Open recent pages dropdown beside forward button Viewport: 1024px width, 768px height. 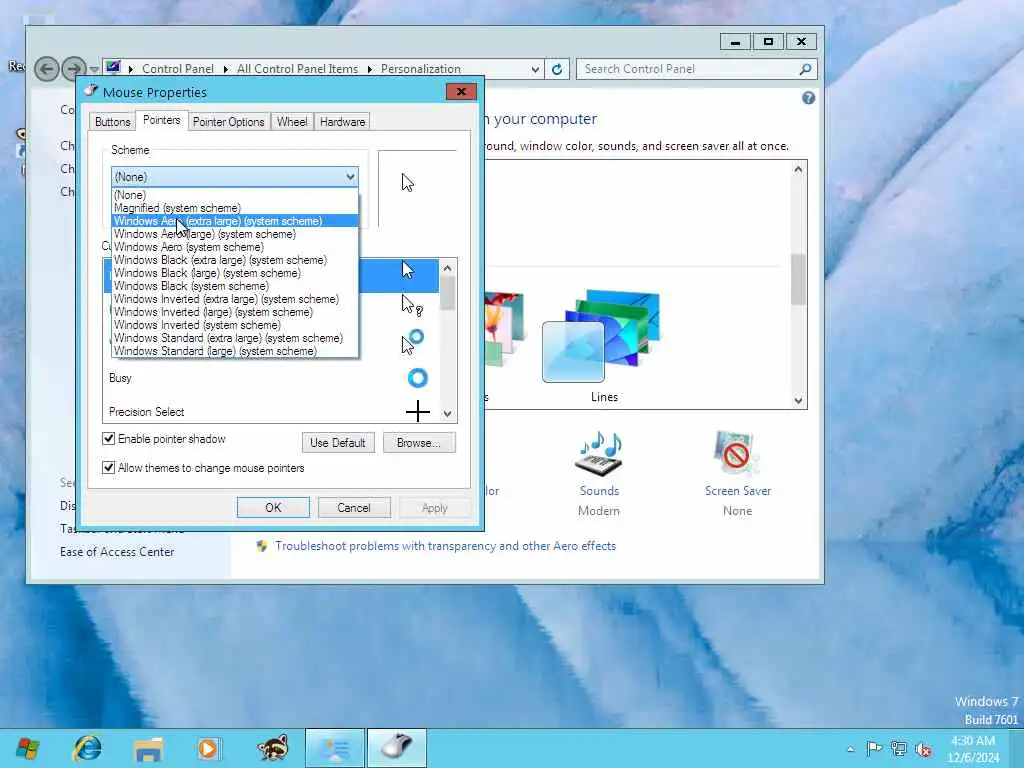(94, 69)
